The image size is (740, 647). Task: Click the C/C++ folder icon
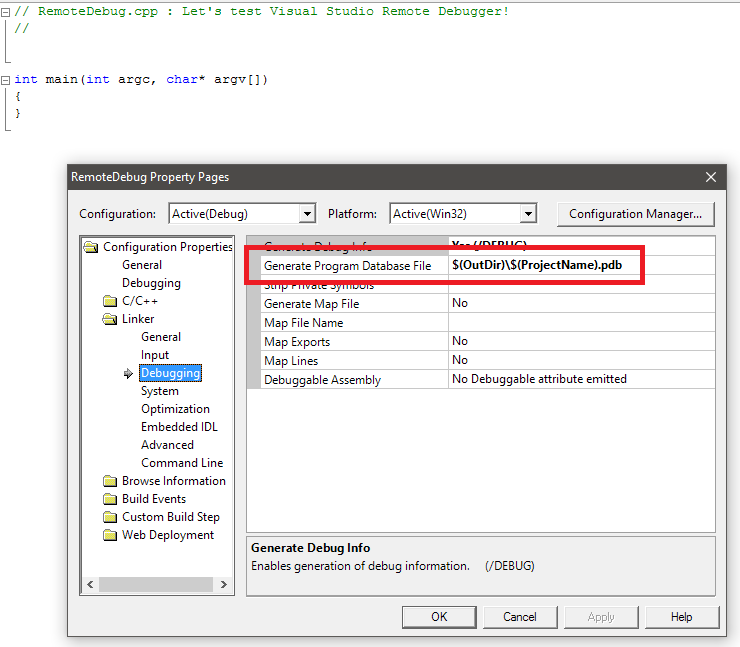coord(110,301)
